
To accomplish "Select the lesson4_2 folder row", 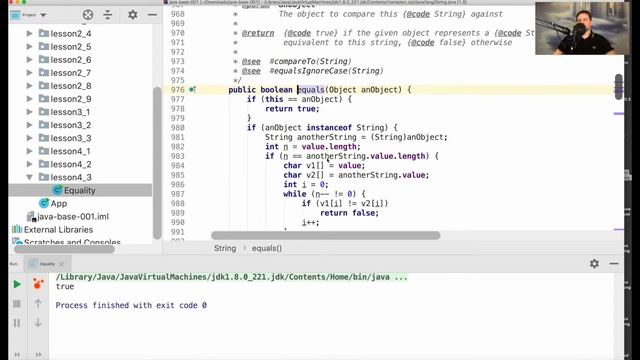I will 80,164.
